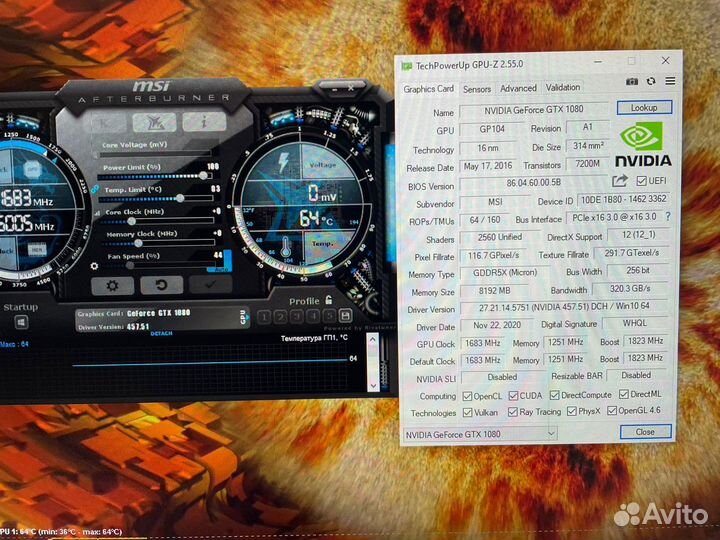The width and height of the screenshot is (720, 540).
Task: Click the NVIDIA logo in GPU-Z
Action: coord(642,144)
